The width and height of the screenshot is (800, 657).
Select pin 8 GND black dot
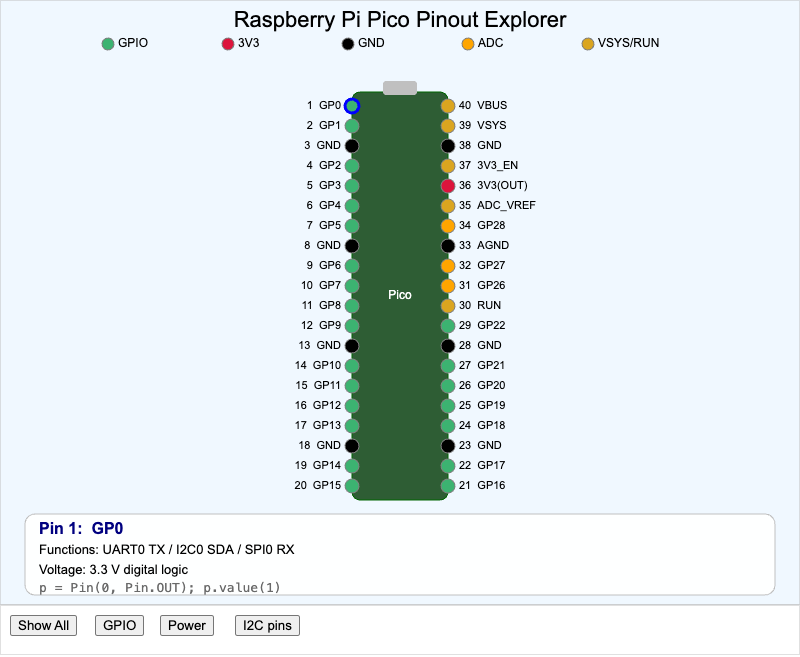click(352, 246)
